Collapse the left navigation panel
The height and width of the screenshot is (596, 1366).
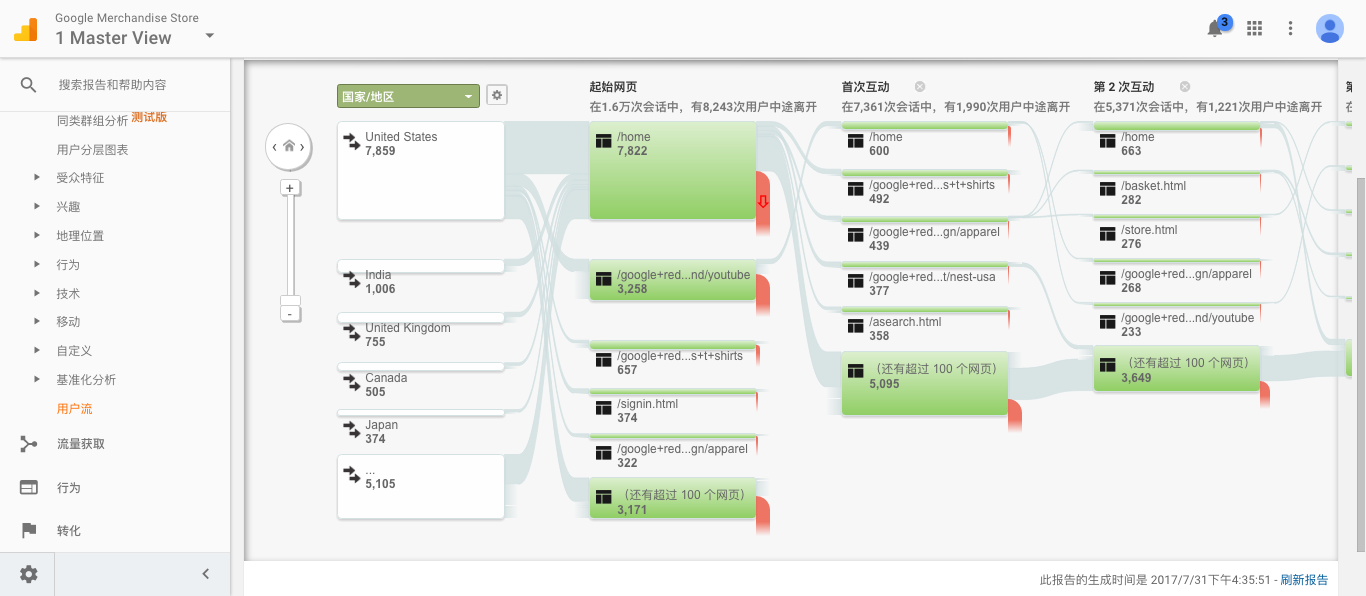point(206,574)
